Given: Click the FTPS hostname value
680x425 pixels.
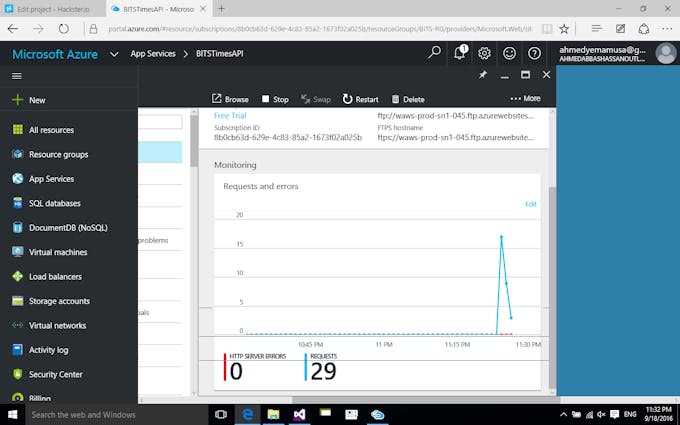Looking at the screenshot, I should pyautogui.click(x=455, y=137).
